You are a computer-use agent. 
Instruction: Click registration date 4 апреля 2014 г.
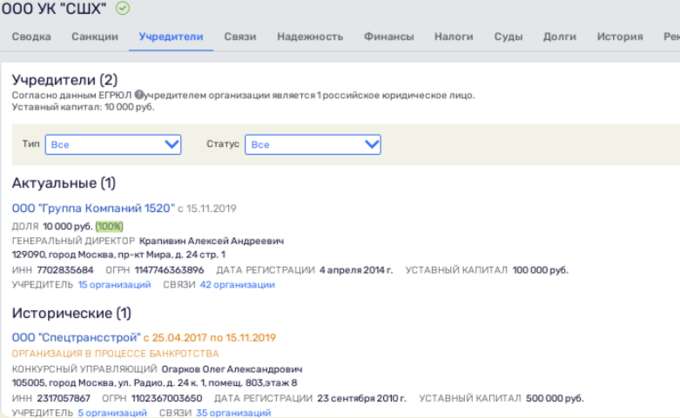coord(356,270)
